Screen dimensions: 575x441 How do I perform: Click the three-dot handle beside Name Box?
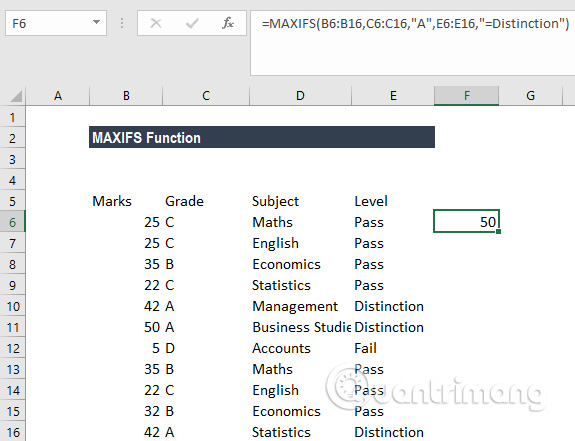(122, 23)
